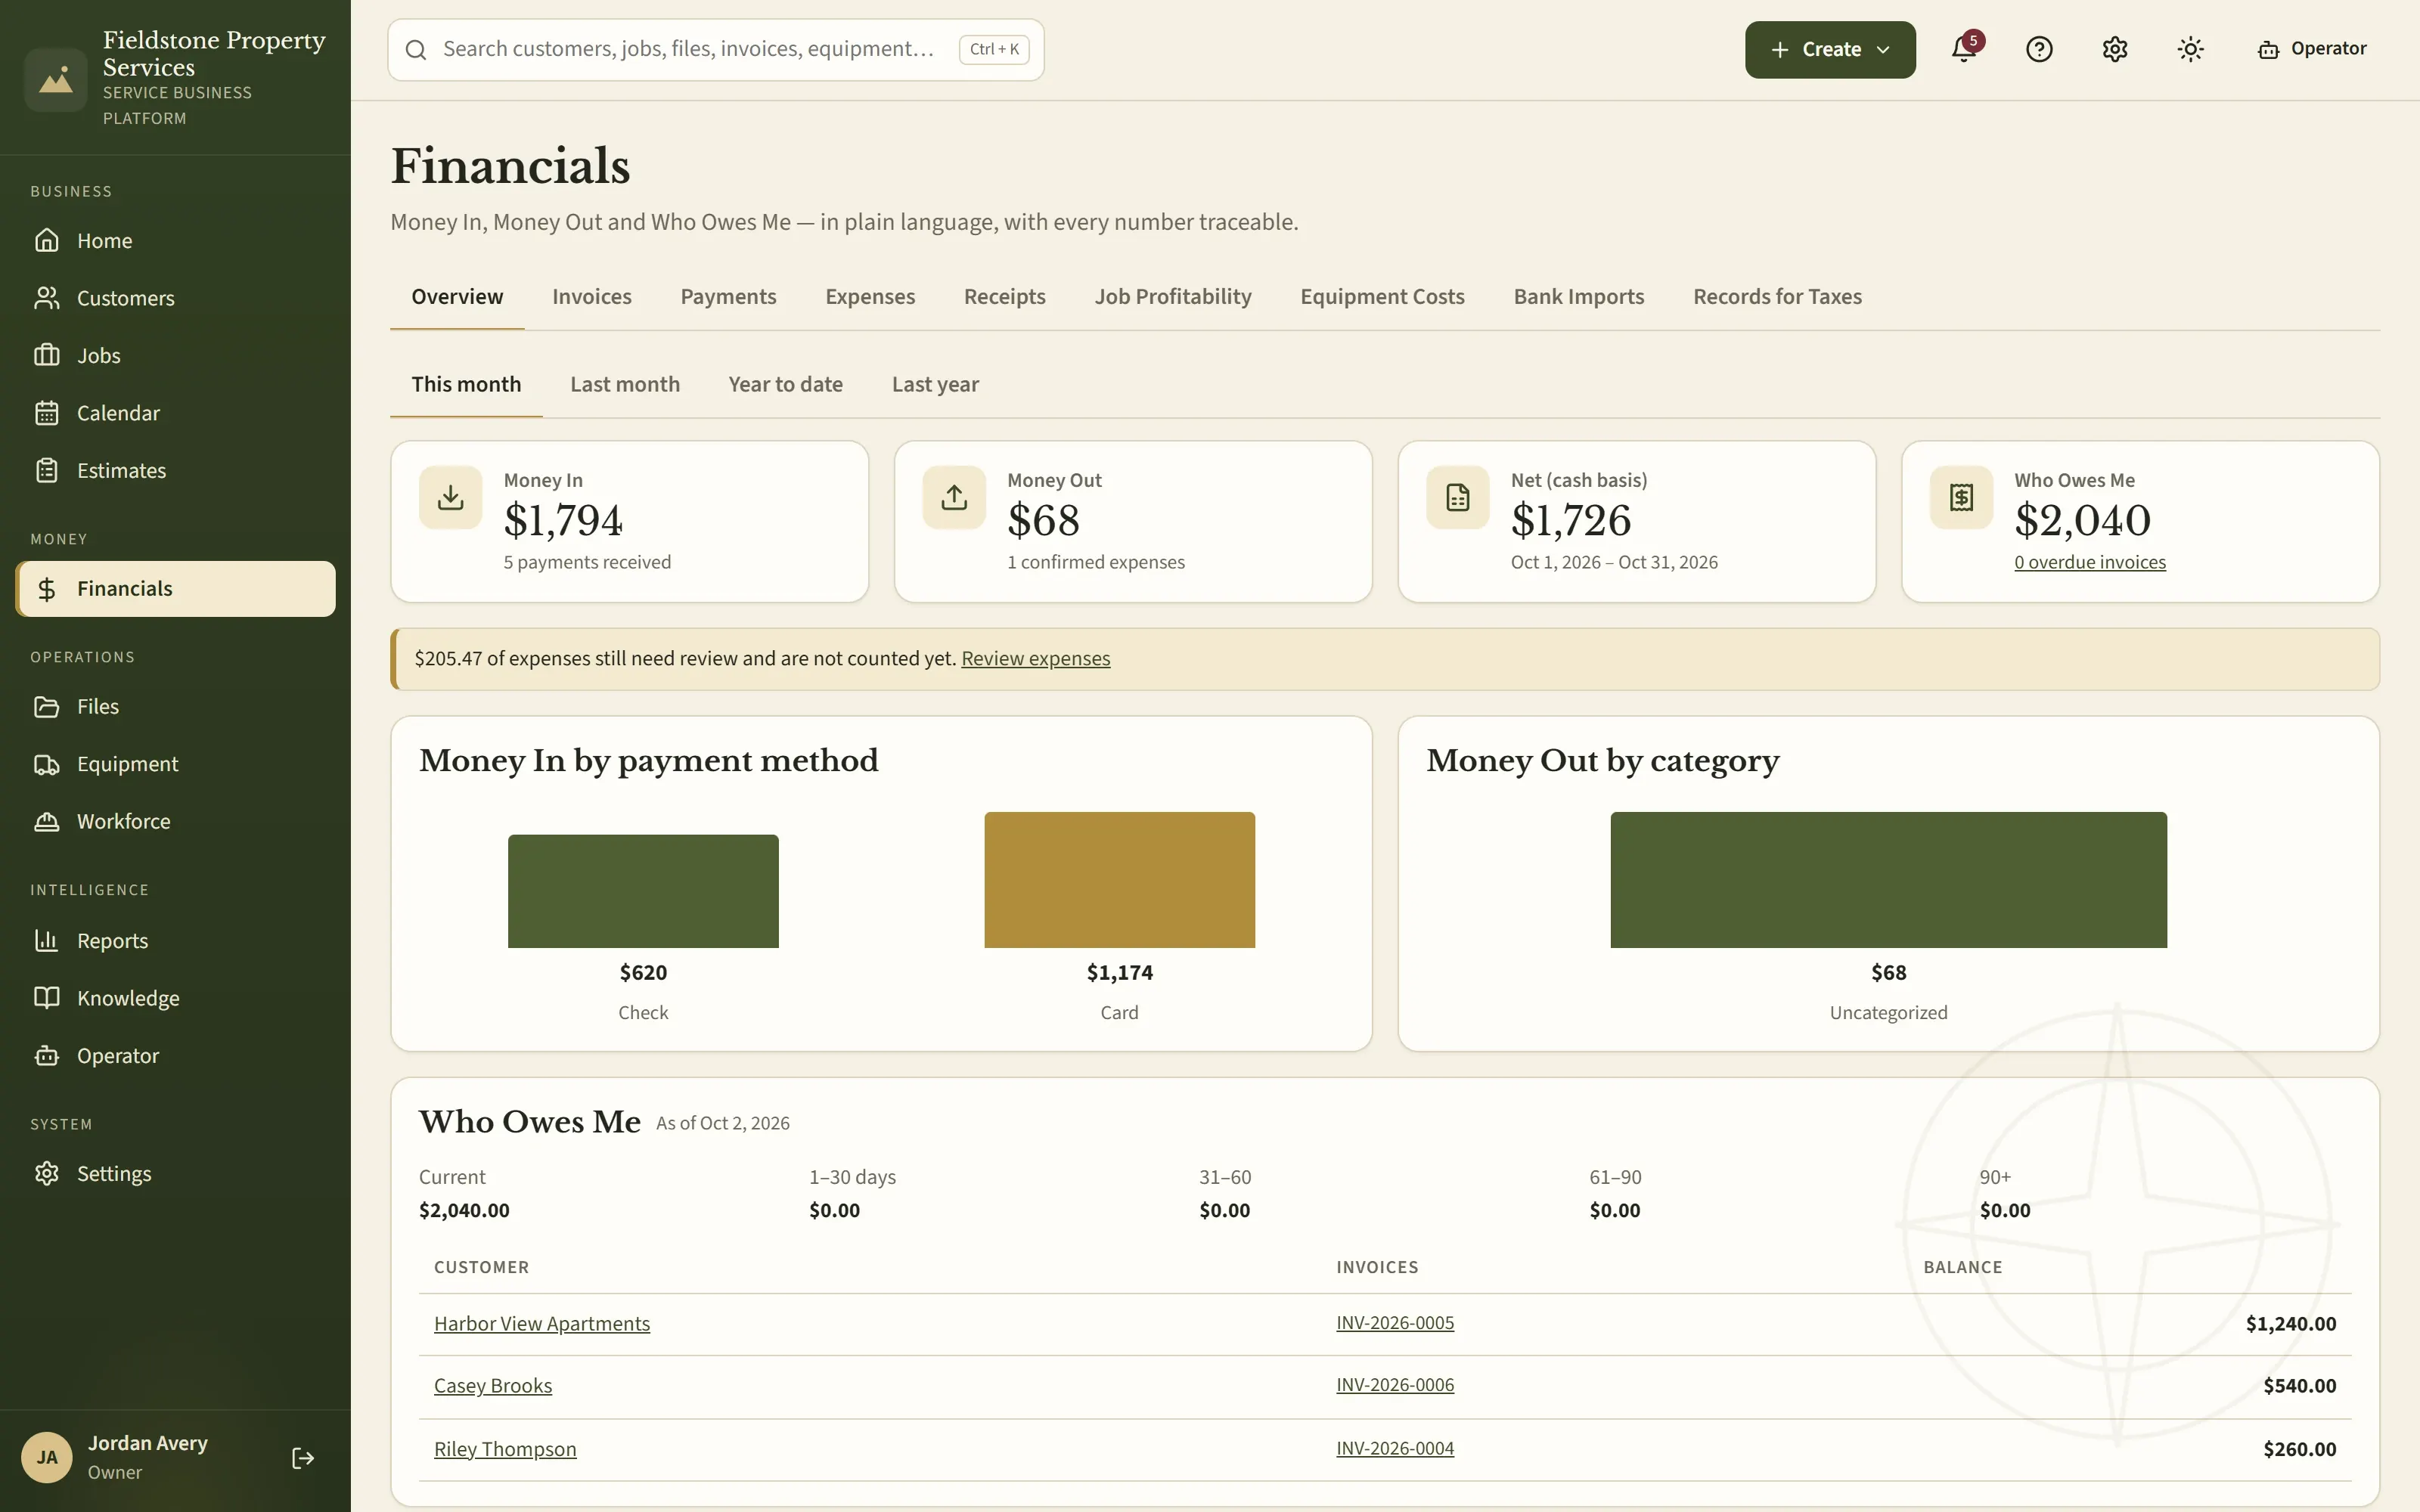Open Equipment in sidebar
Image resolution: width=2420 pixels, height=1512 pixels.
(x=175, y=764)
